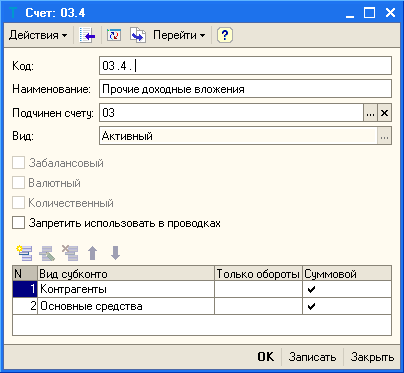Maximize the Счет: 03.4 window
The image size is (404, 373).
pos(369,13)
